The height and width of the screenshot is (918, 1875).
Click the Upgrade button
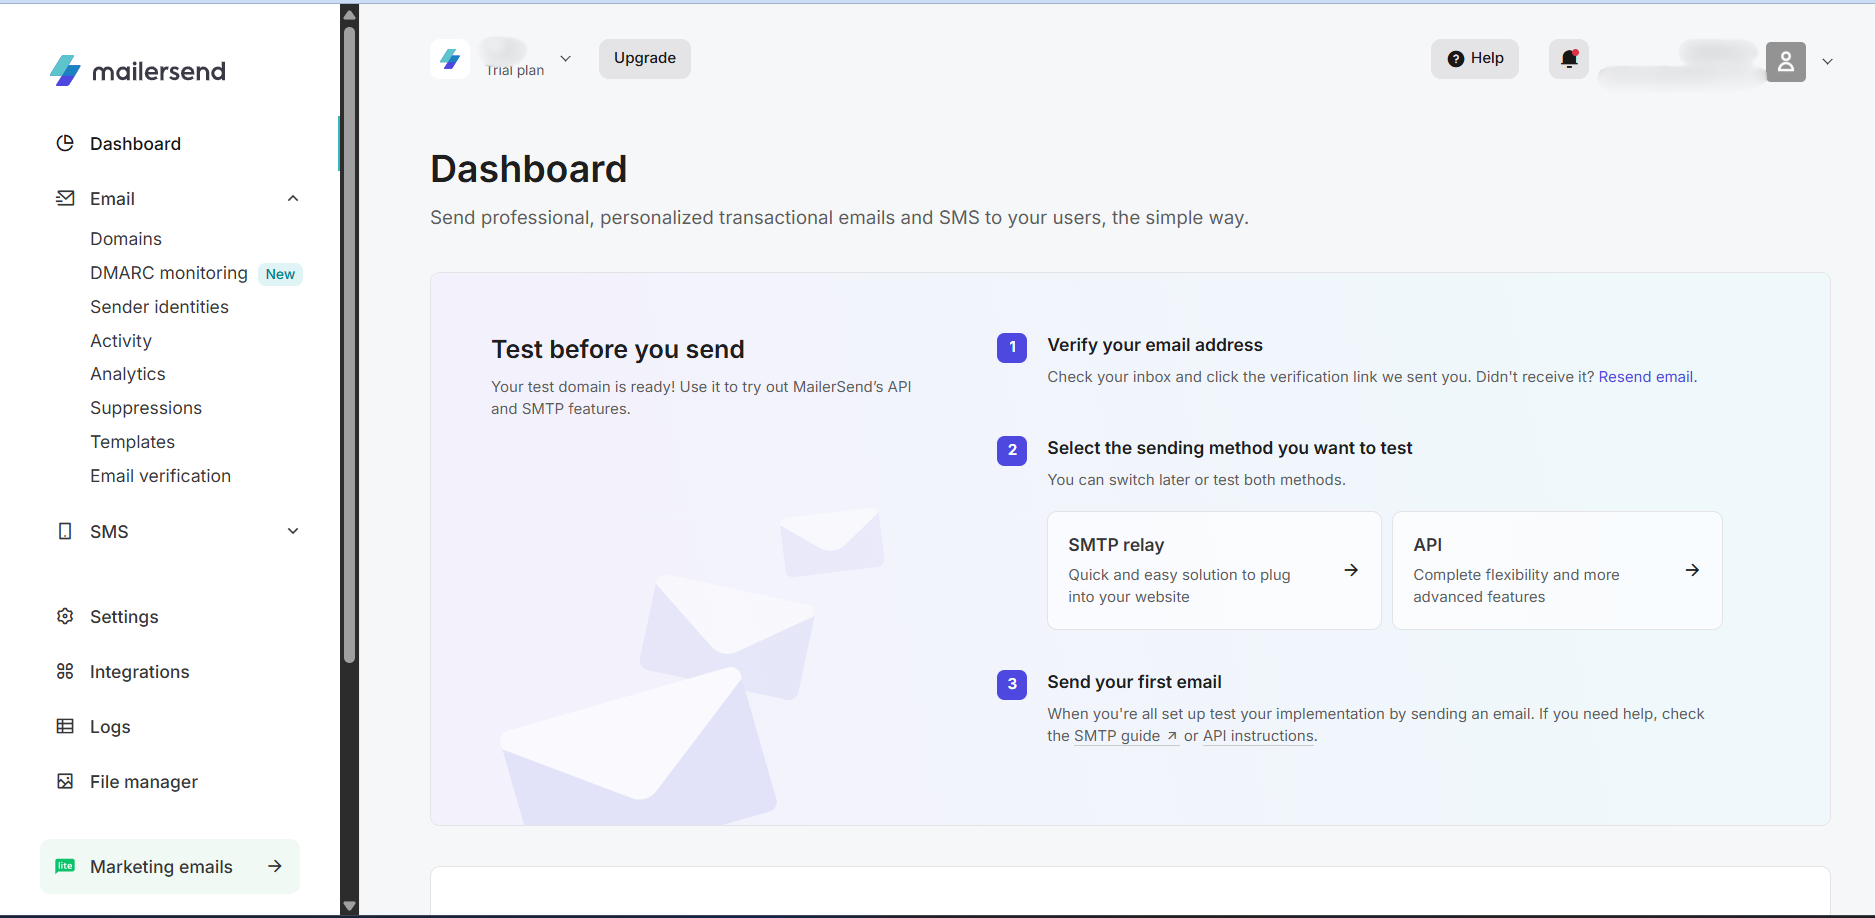pyautogui.click(x=644, y=58)
